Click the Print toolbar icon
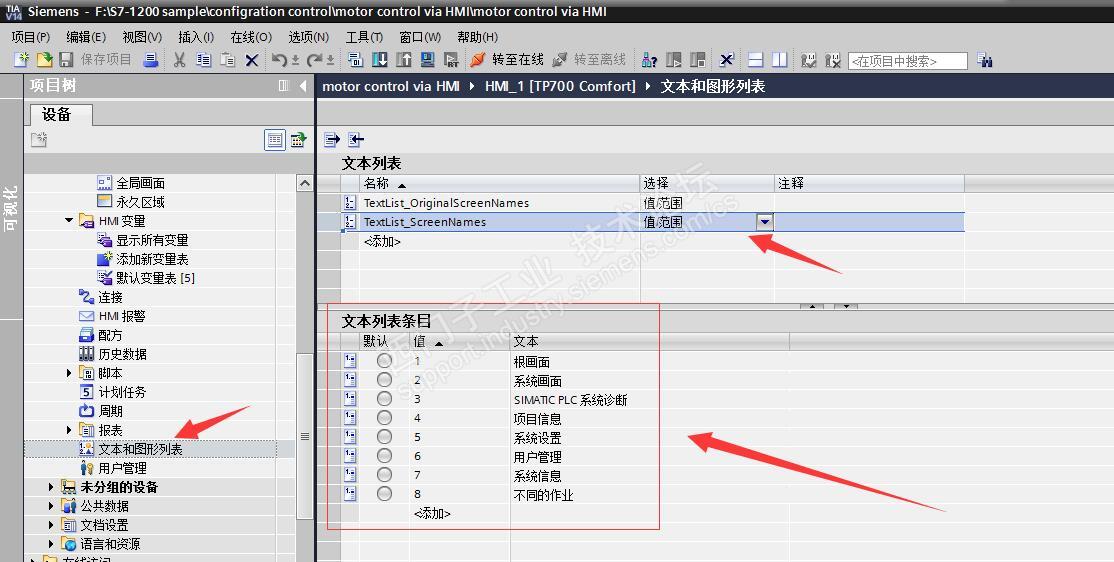This screenshot has height=562, width=1114. 151,60
